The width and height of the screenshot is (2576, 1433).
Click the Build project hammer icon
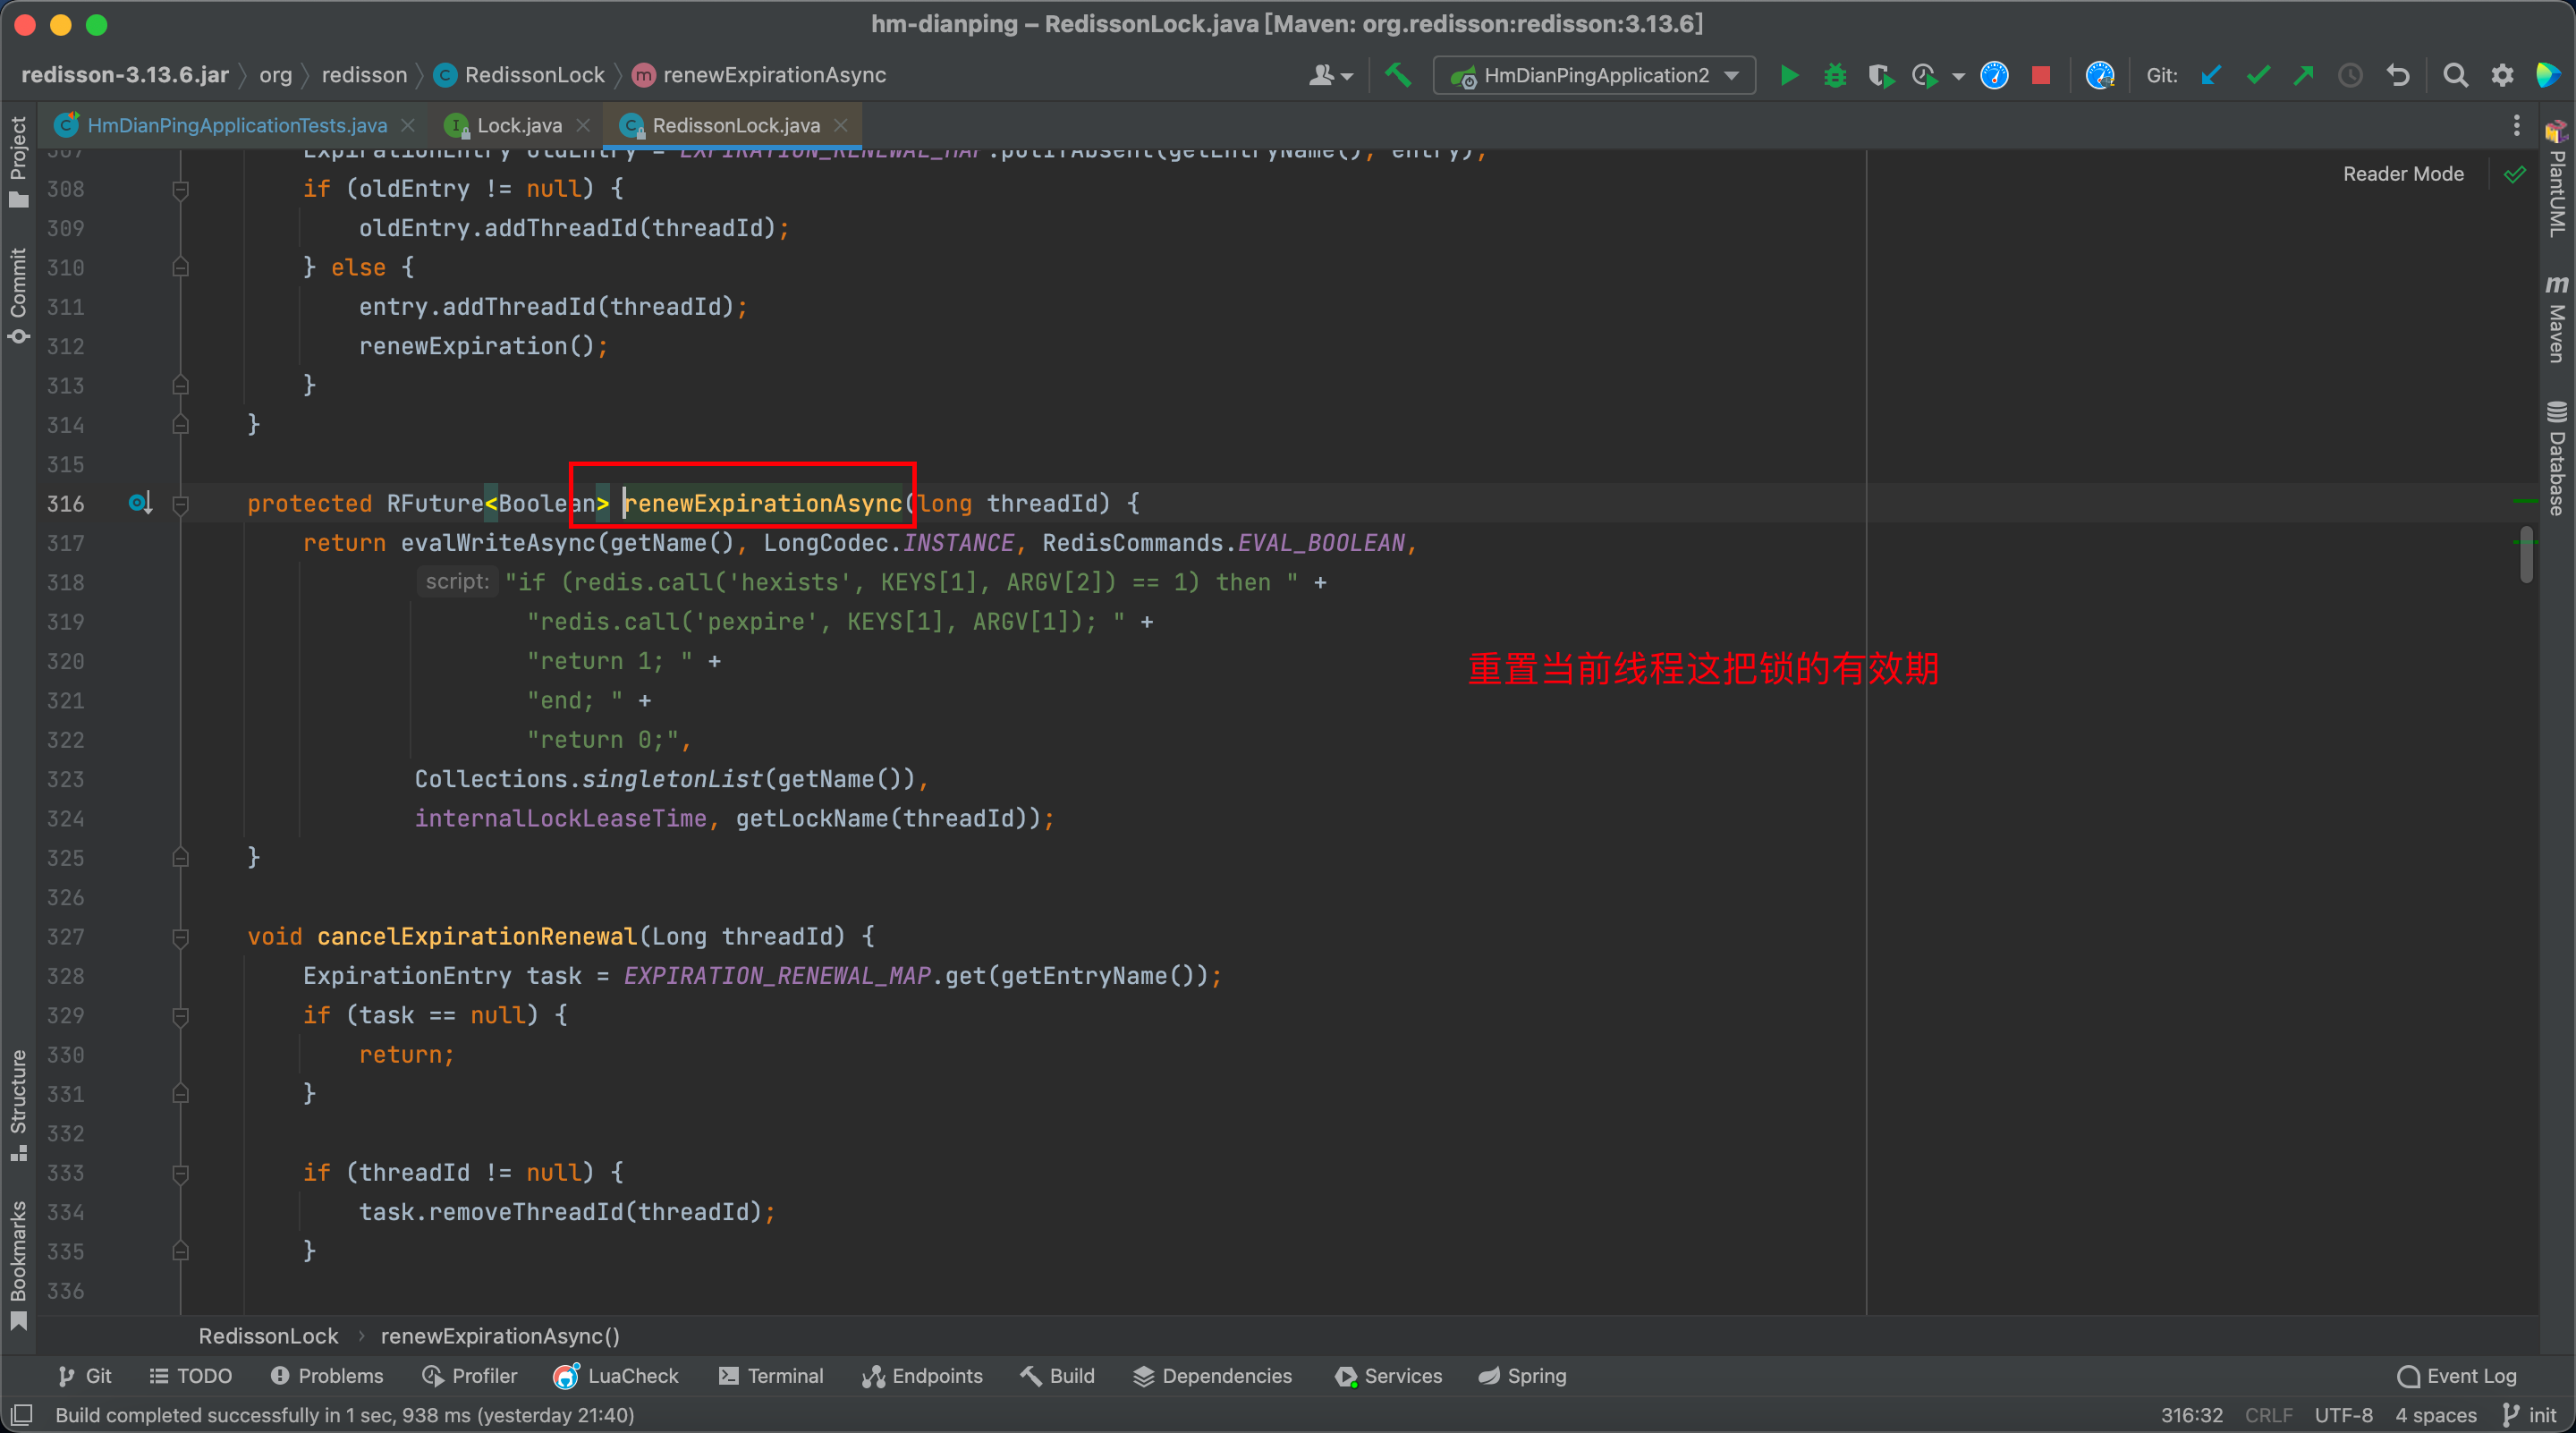coord(1398,75)
